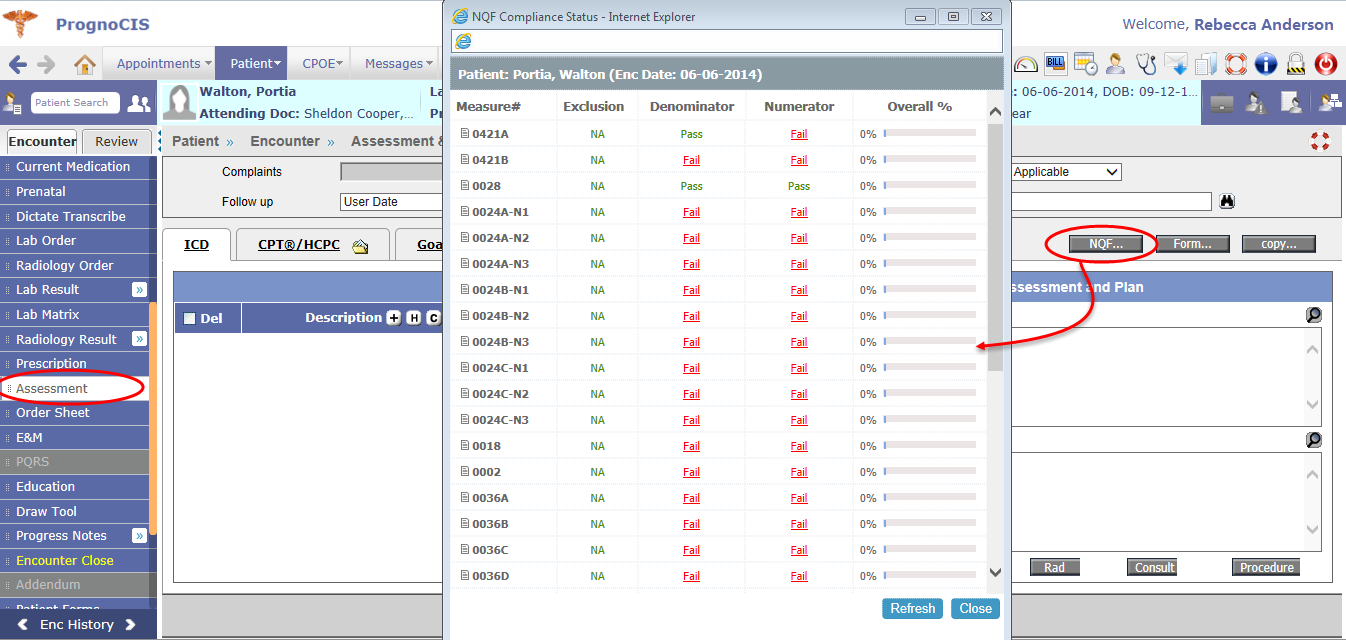The width and height of the screenshot is (1346, 640).
Task: Click the lifebuoy help icon in top toolbar
Action: click(x=1236, y=64)
